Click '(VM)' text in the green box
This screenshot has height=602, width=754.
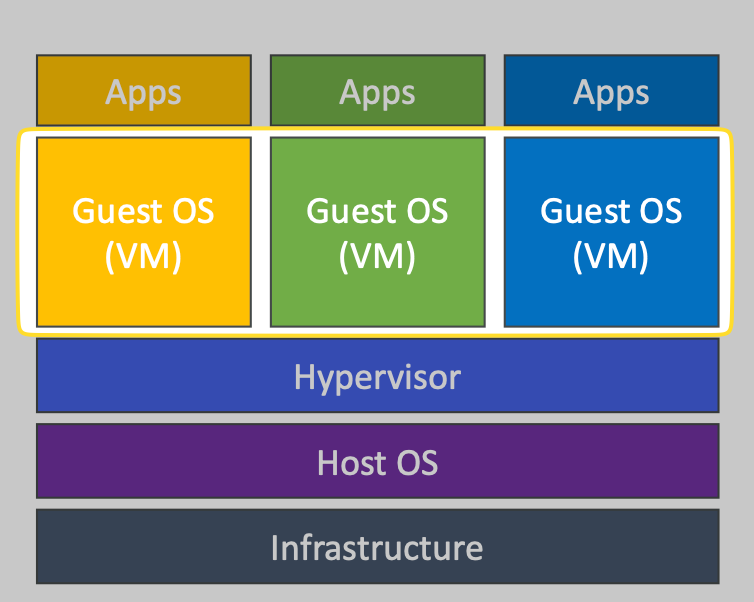[x=377, y=256]
